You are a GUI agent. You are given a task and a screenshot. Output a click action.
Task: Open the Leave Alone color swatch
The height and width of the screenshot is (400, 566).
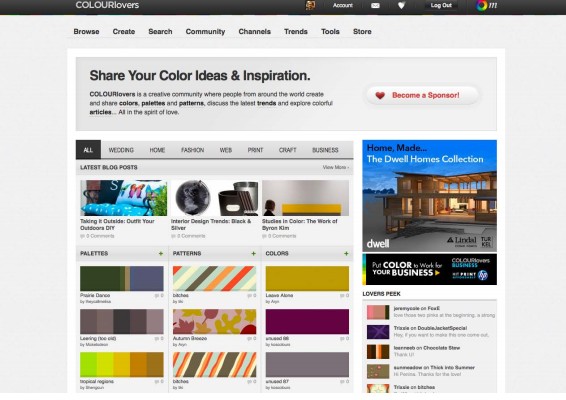click(x=307, y=278)
